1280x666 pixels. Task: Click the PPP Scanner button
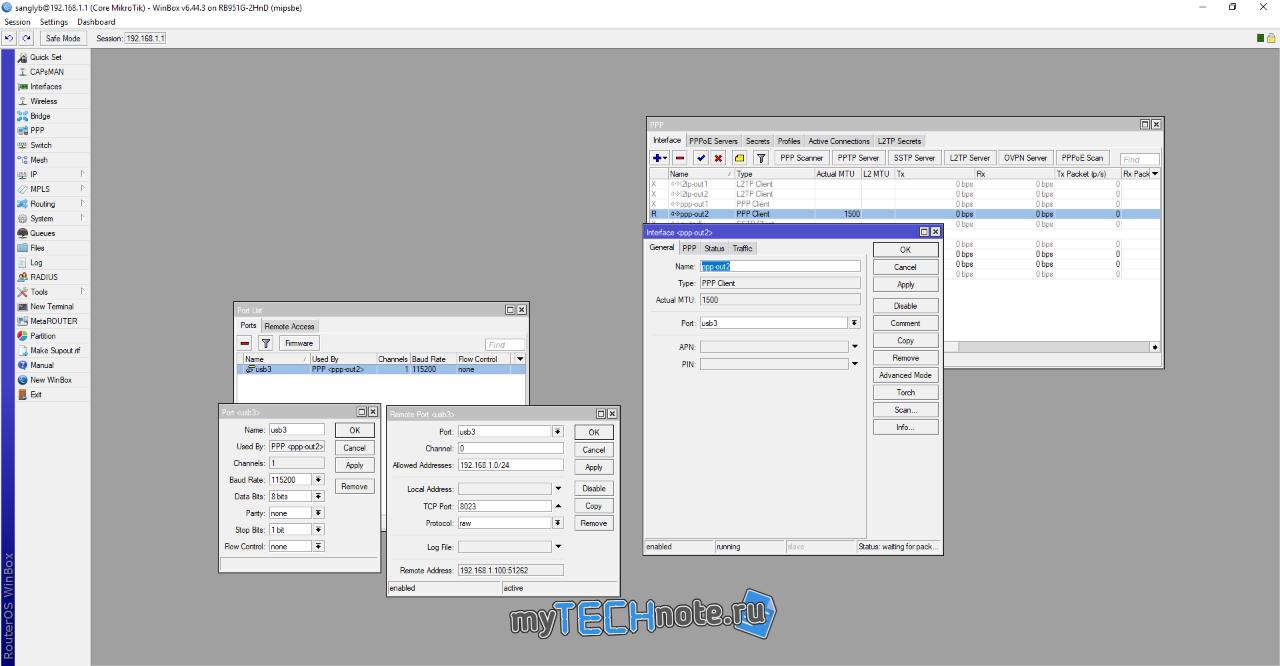click(x=802, y=158)
